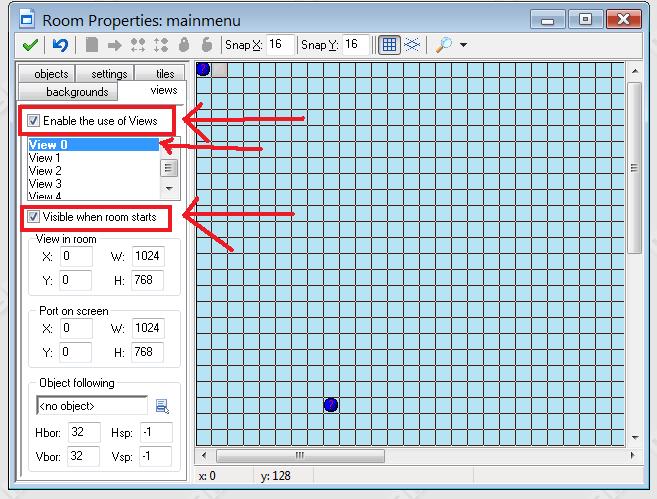Viewport: 657px width, 499px height.
Task: Select View 1 in the list
Action: [x=45, y=158]
